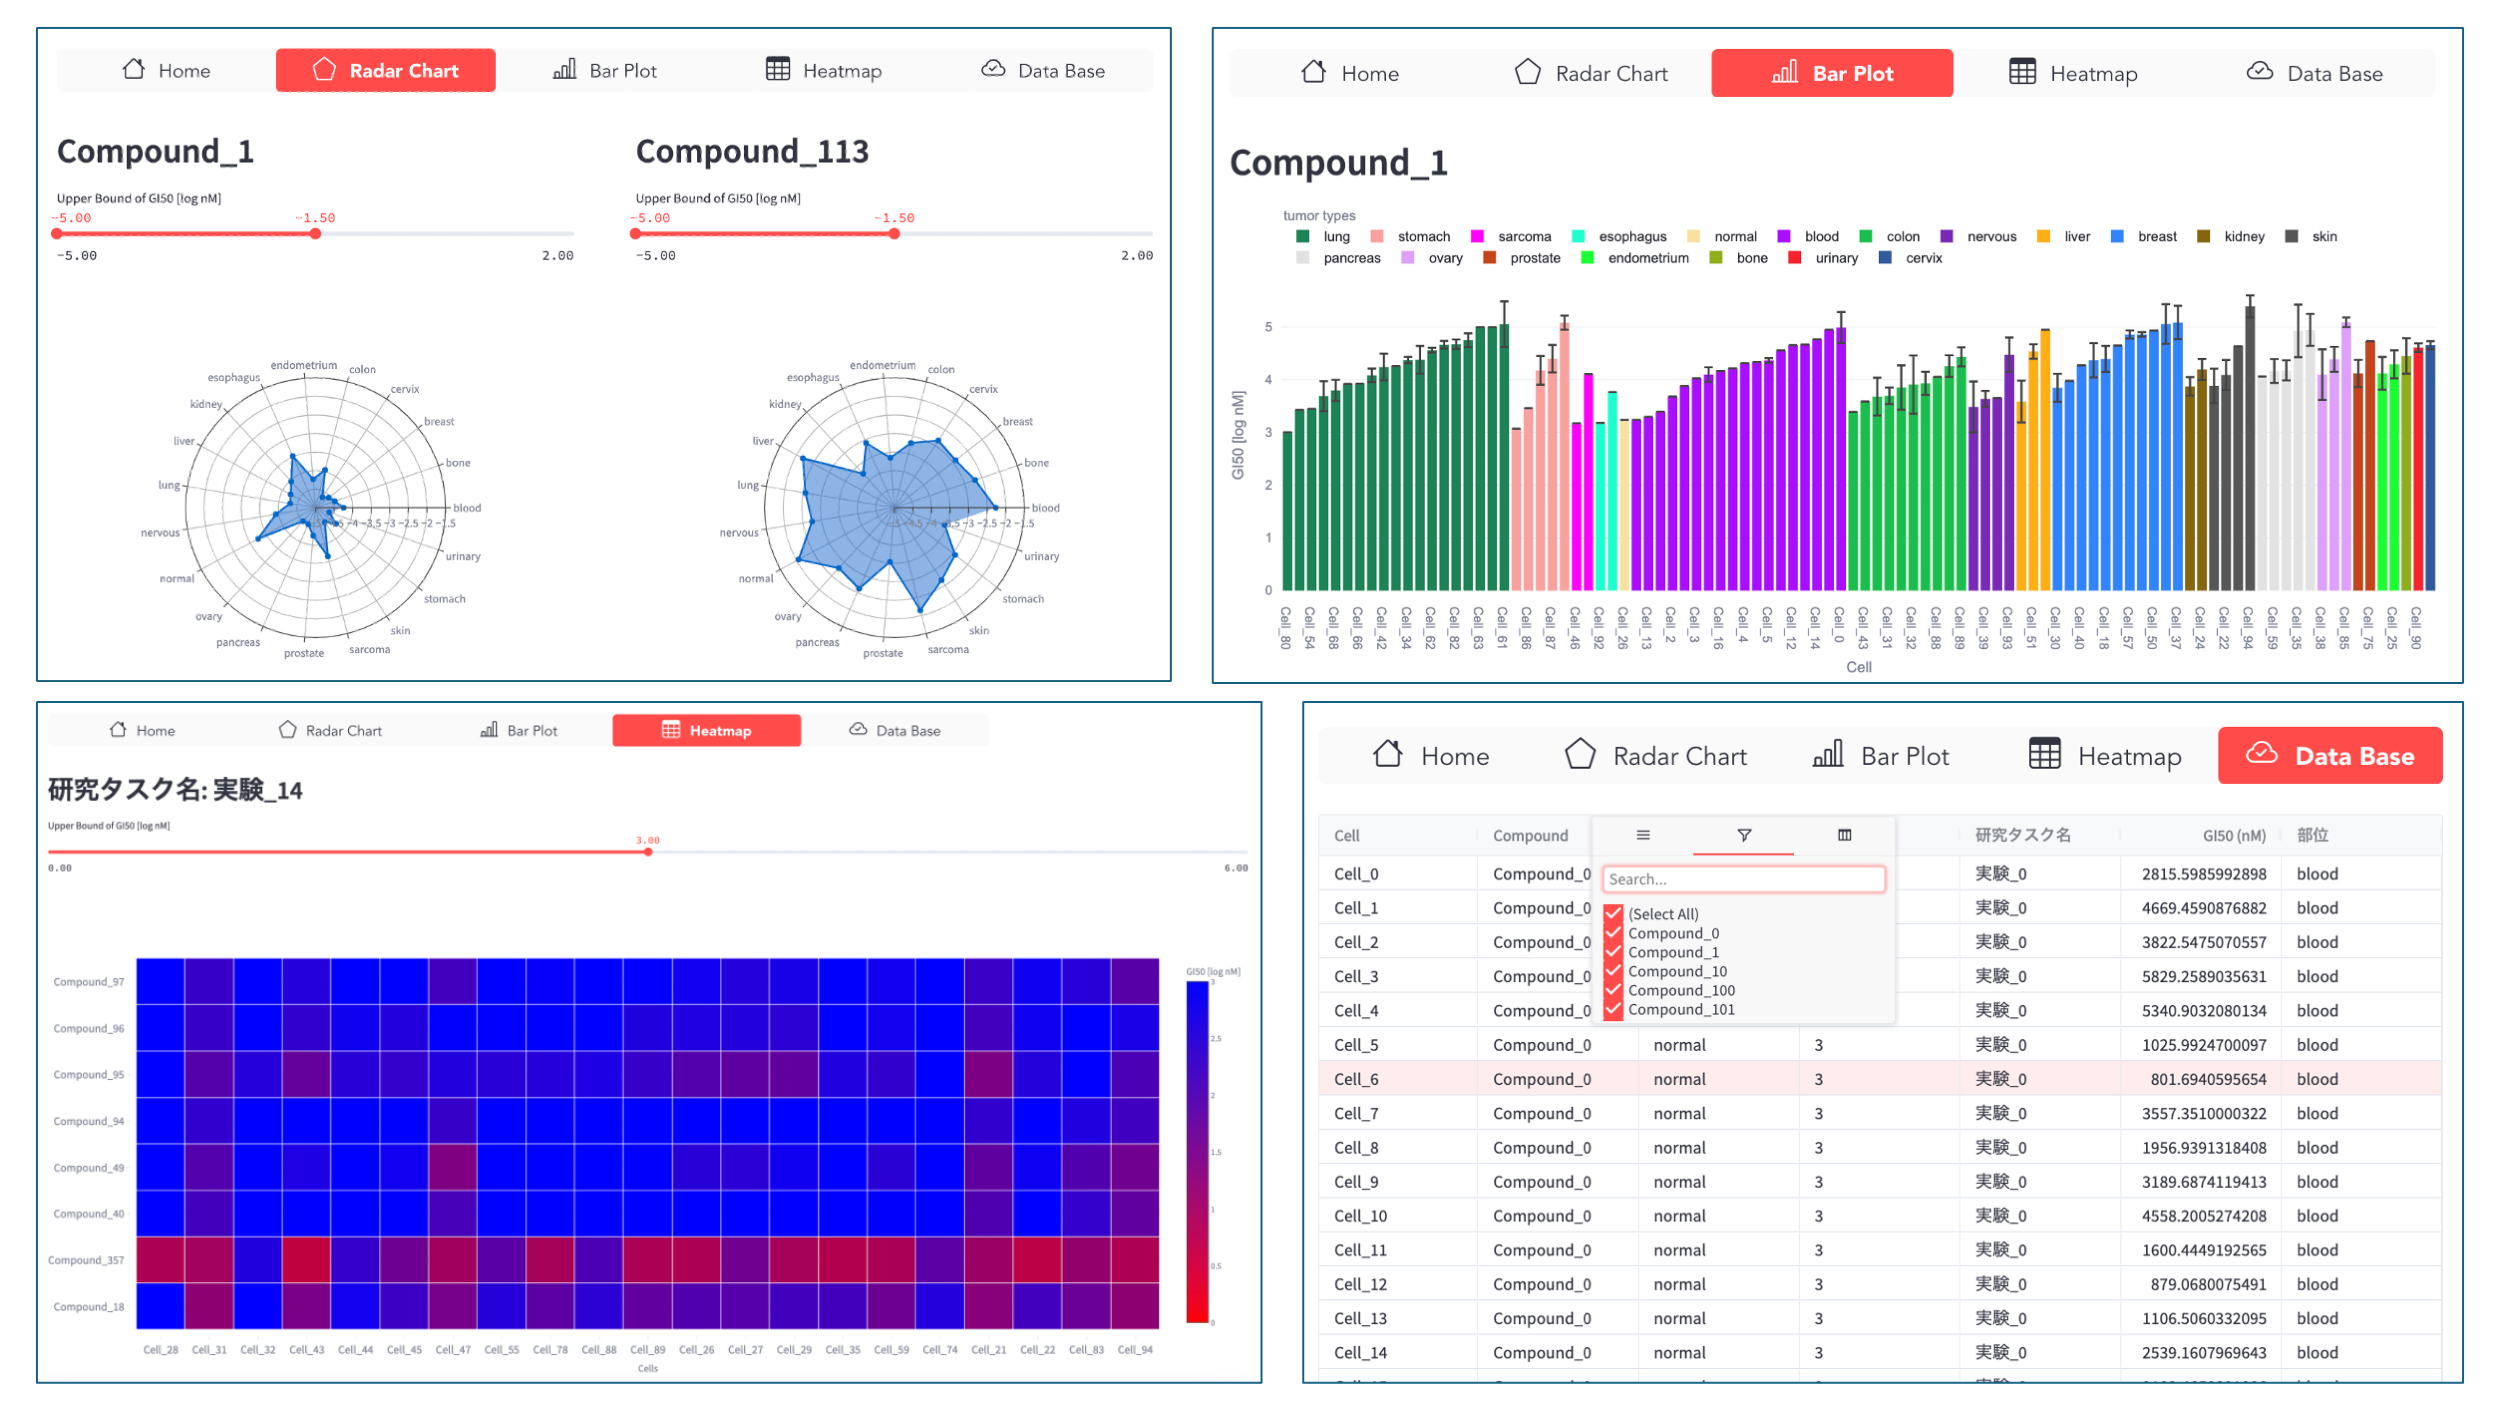This screenshot has width=2500, height=1406.
Task: Click Compound_113 GI50 upper bound slider handle
Action: (894, 234)
